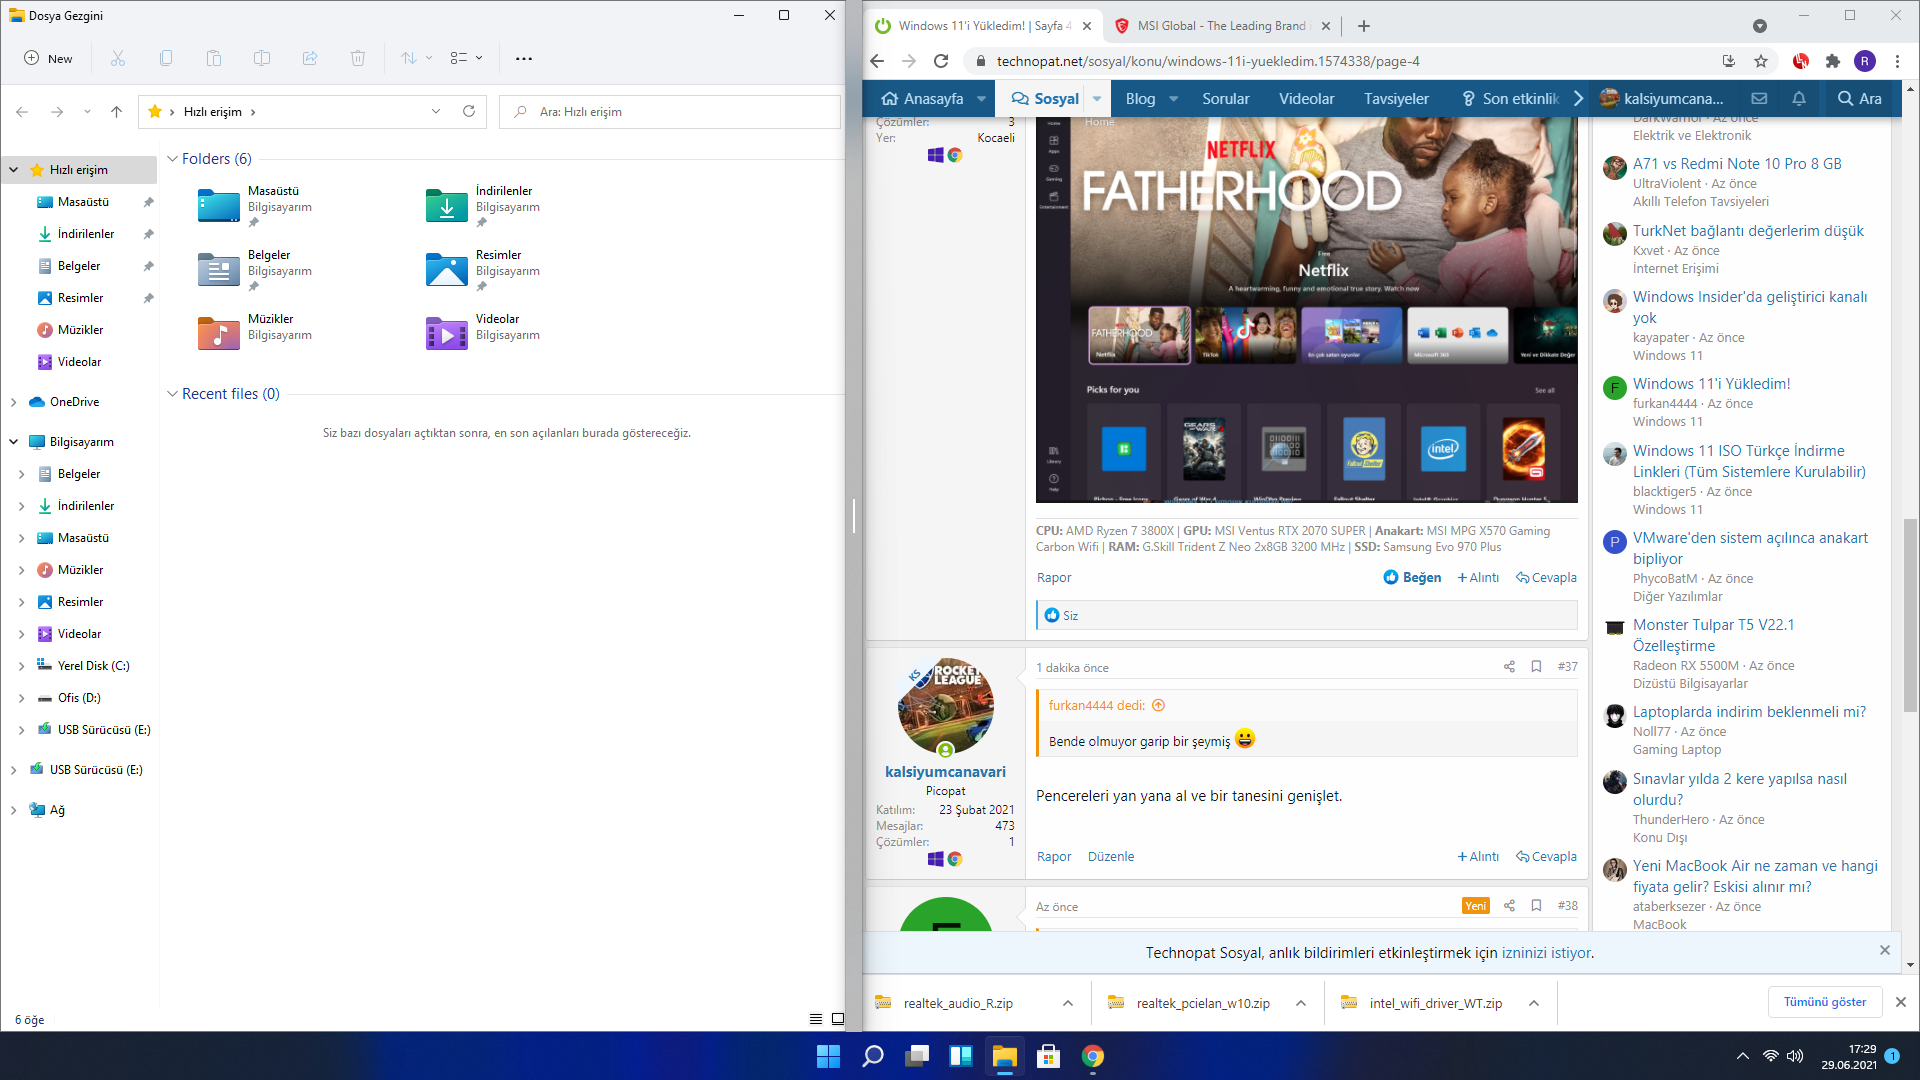Open the Sorular menu item on Technopat
1920x1080 pixels.
(1225, 98)
